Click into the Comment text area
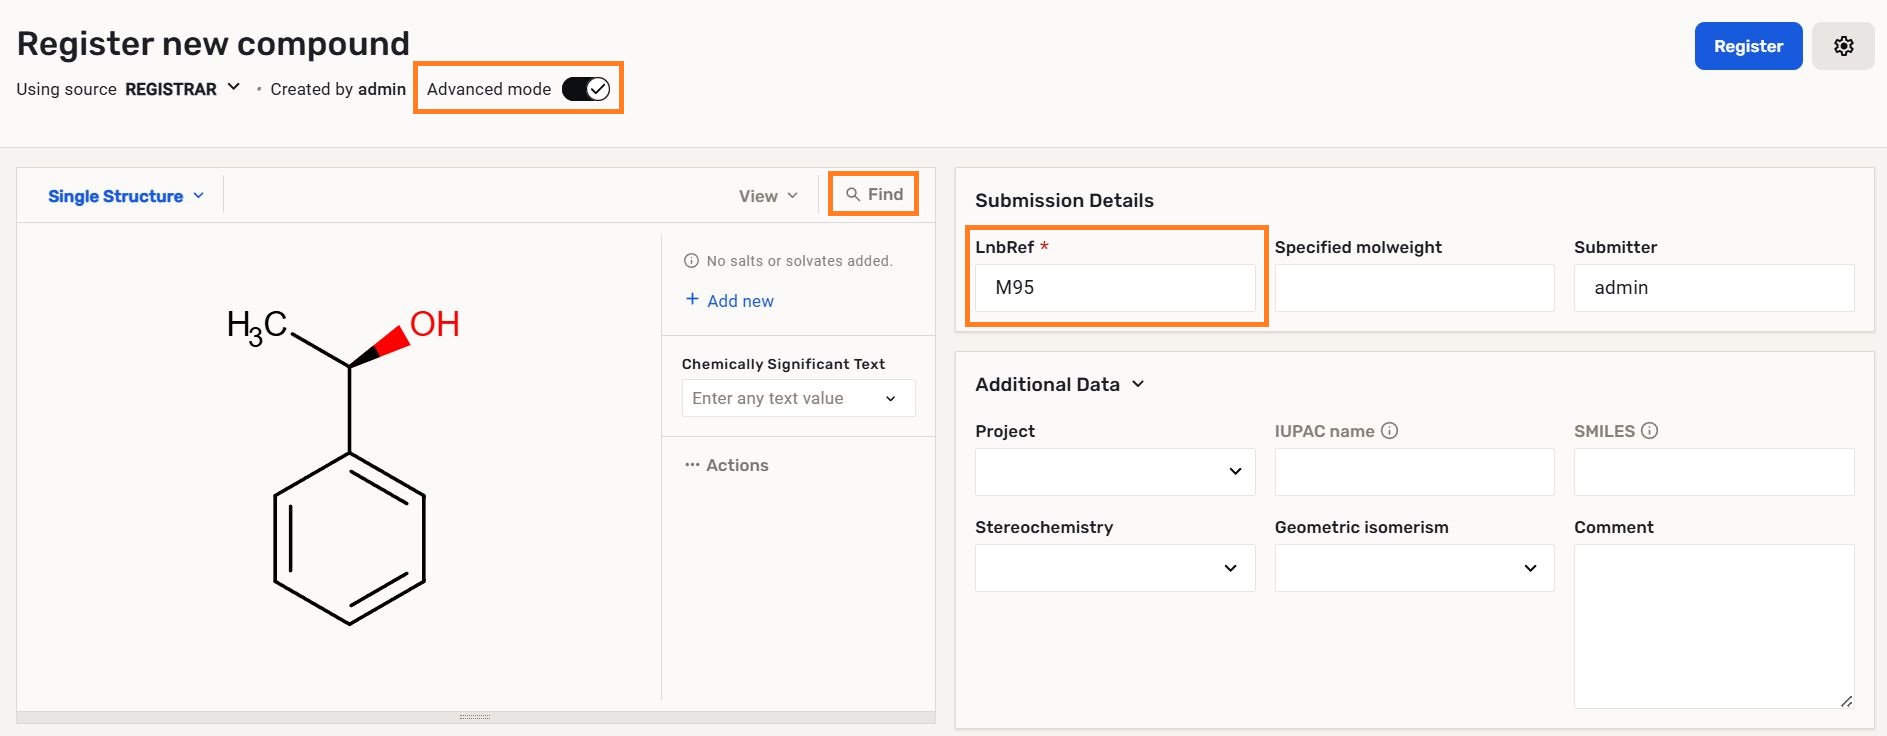Viewport: 1887px width, 736px height. (1713, 625)
